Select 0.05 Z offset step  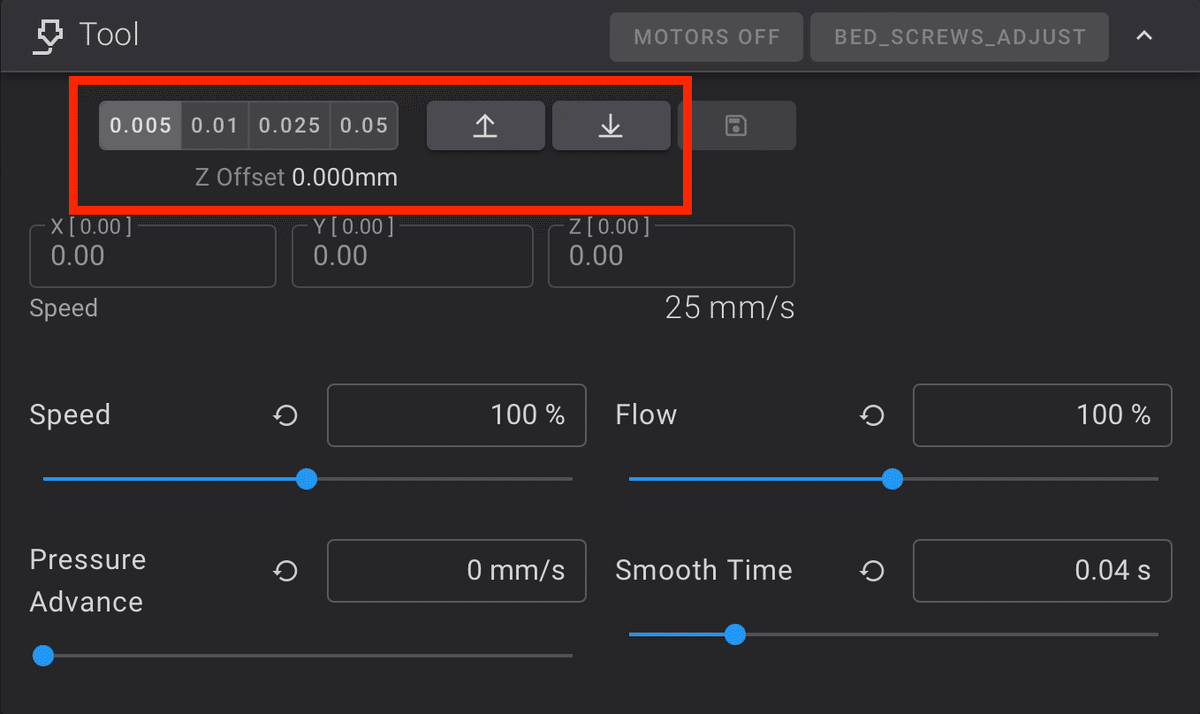click(364, 126)
